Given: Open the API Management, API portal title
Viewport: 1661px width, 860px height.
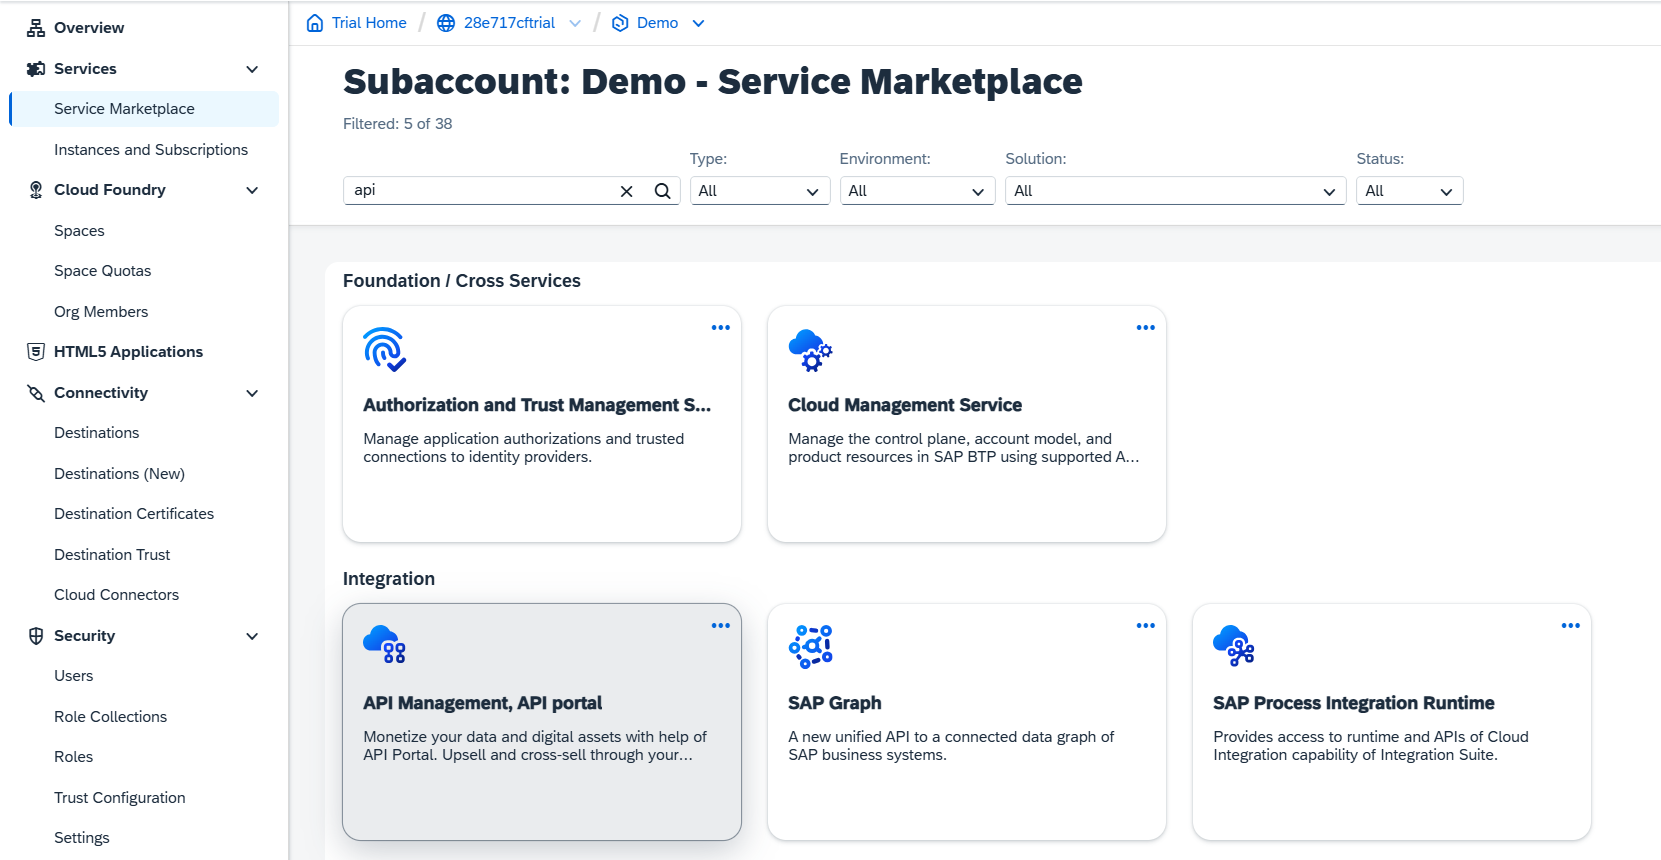Looking at the screenshot, I should point(482,703).
